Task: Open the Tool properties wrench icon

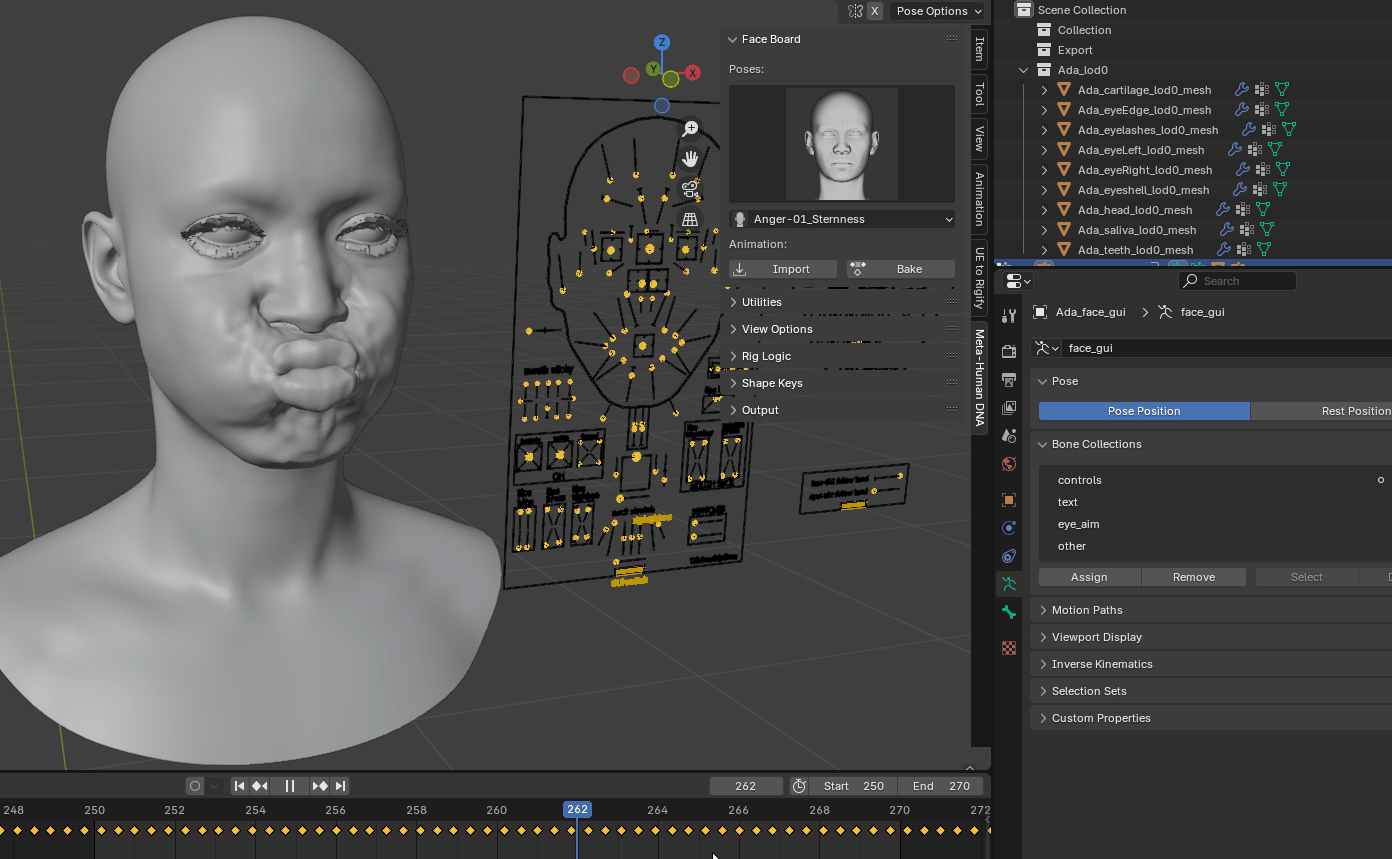Action: point(1009,316)
